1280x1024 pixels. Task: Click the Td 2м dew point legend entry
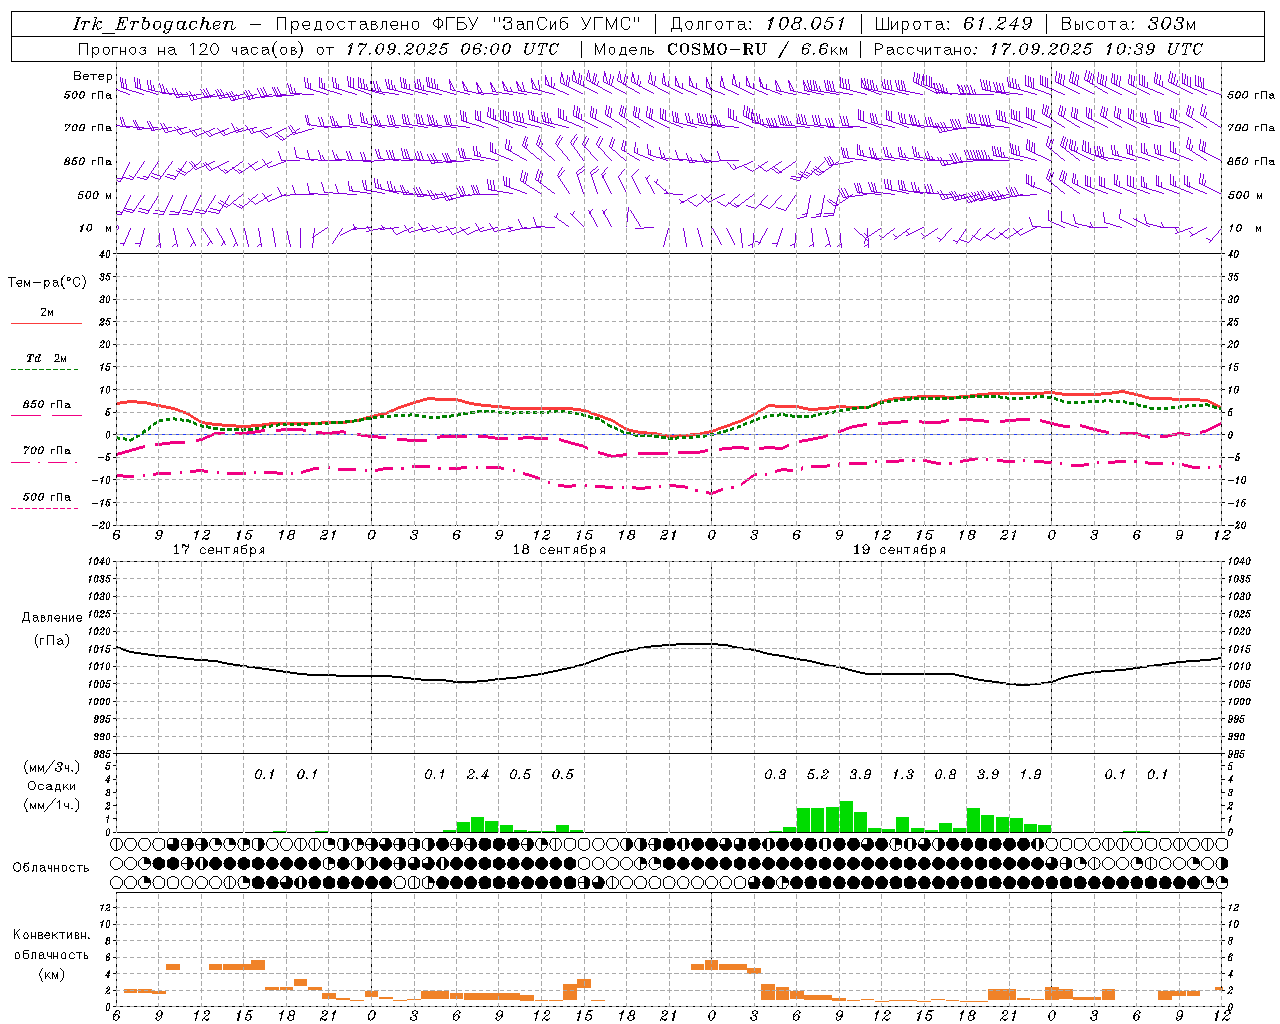46,358
